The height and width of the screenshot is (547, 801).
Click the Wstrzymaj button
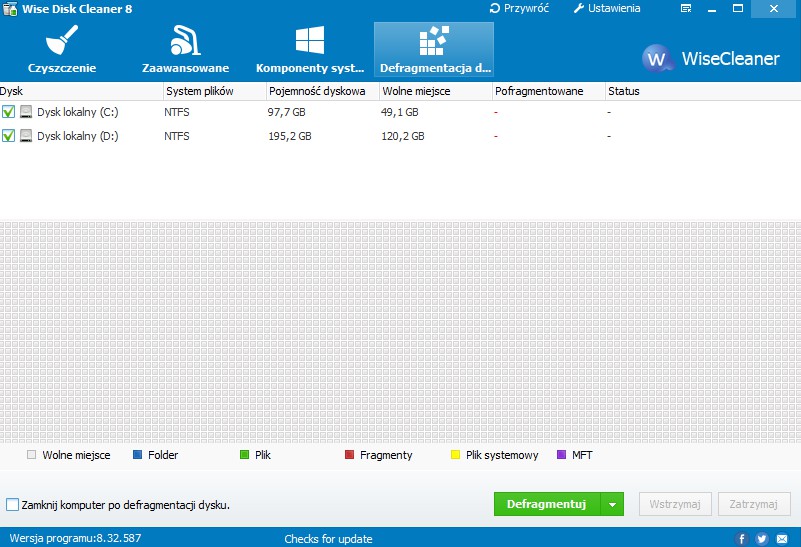[x=675, y=504]
